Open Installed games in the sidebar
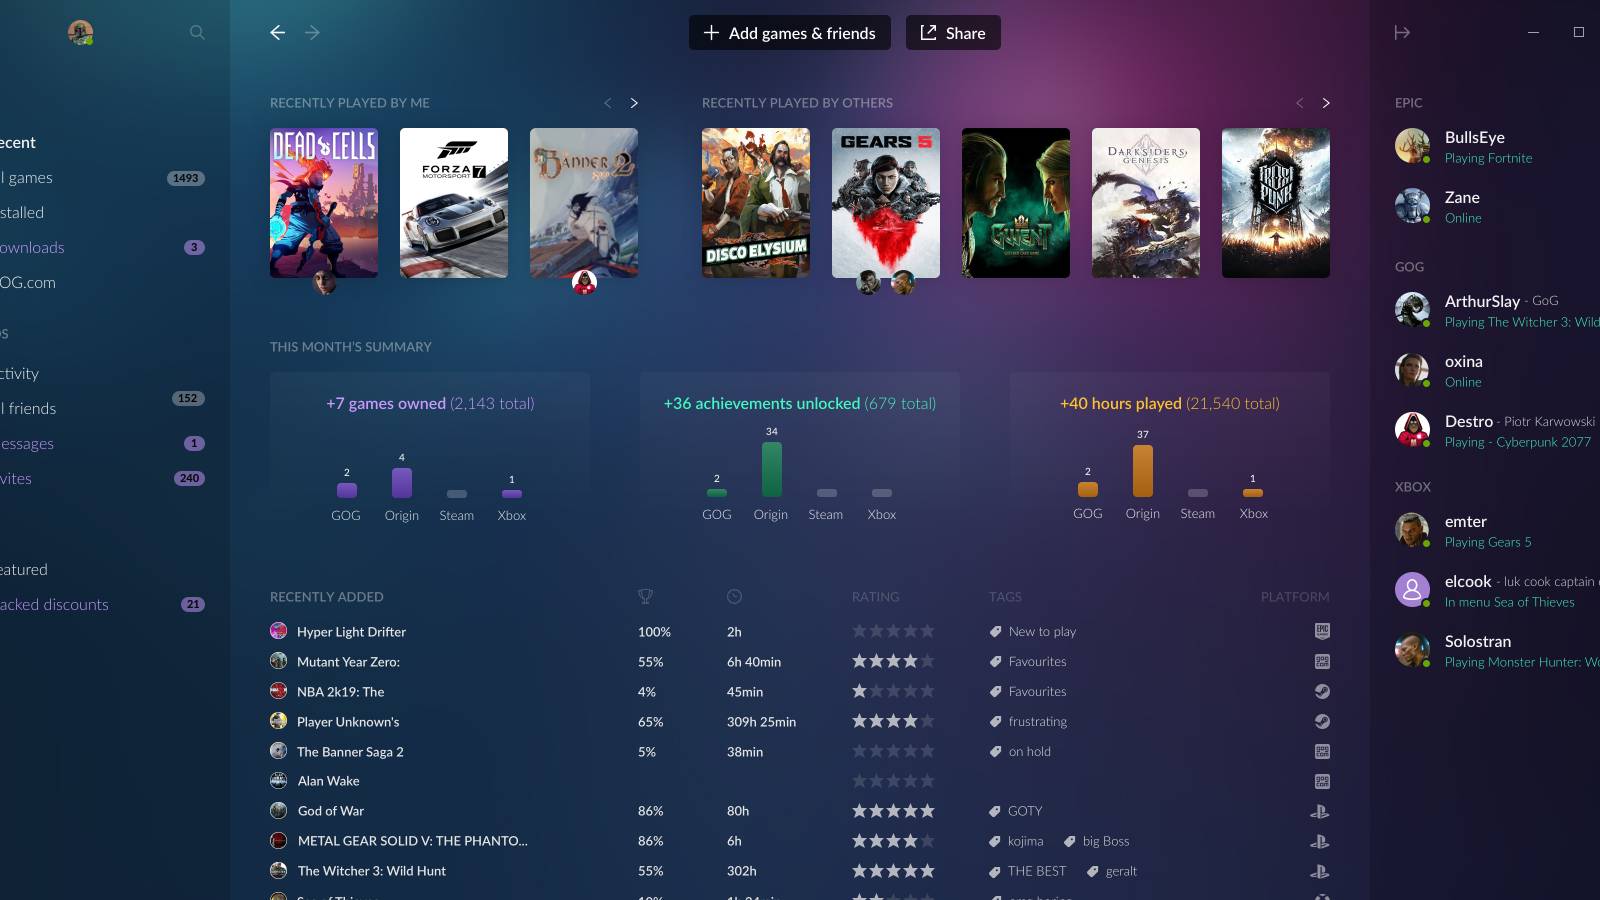Screen dimensions: 1600x900 [x=22, y=213]
